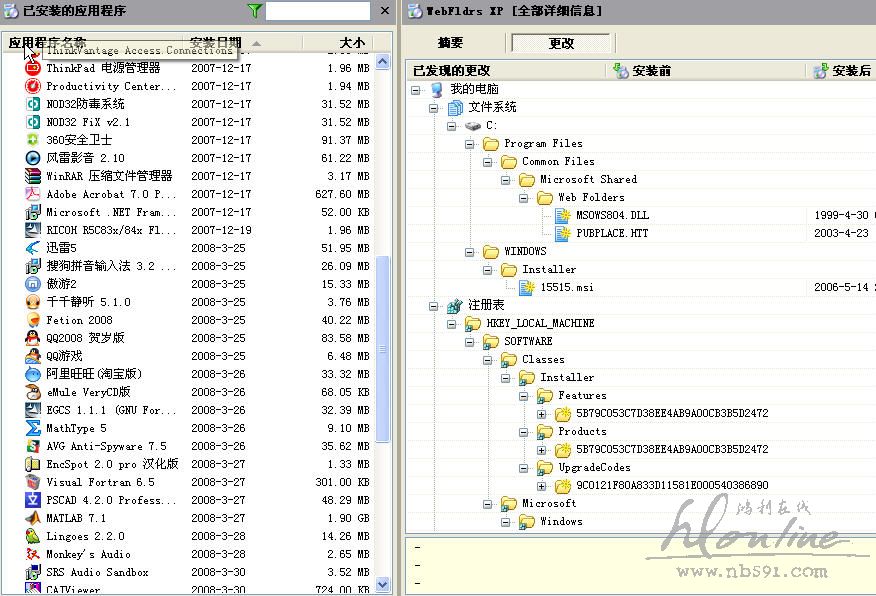Select 搜狗拼音输入法 3.2 row
The image size is (876, 596).
click(x=197, y=266)
